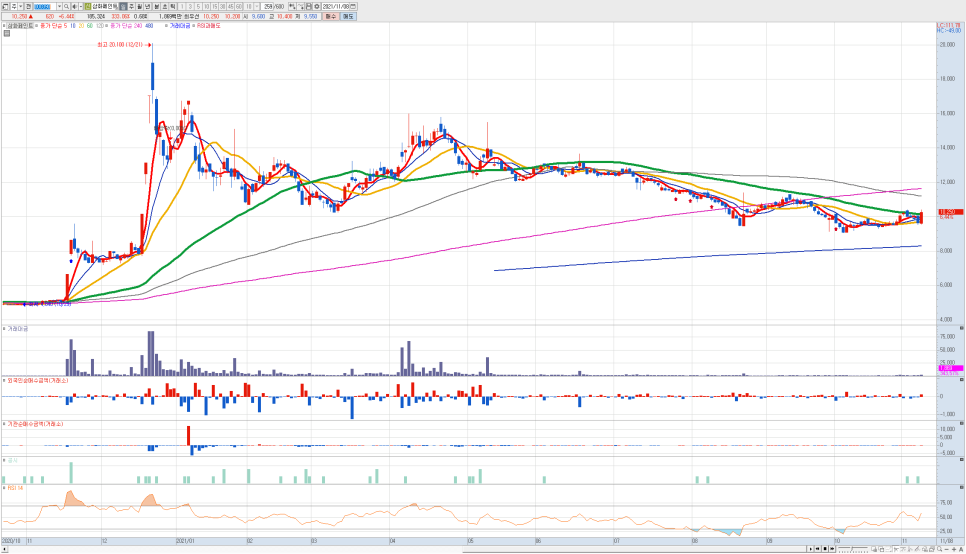
Task: Click the speaker sound icon in toolbar
Action: 75,6
